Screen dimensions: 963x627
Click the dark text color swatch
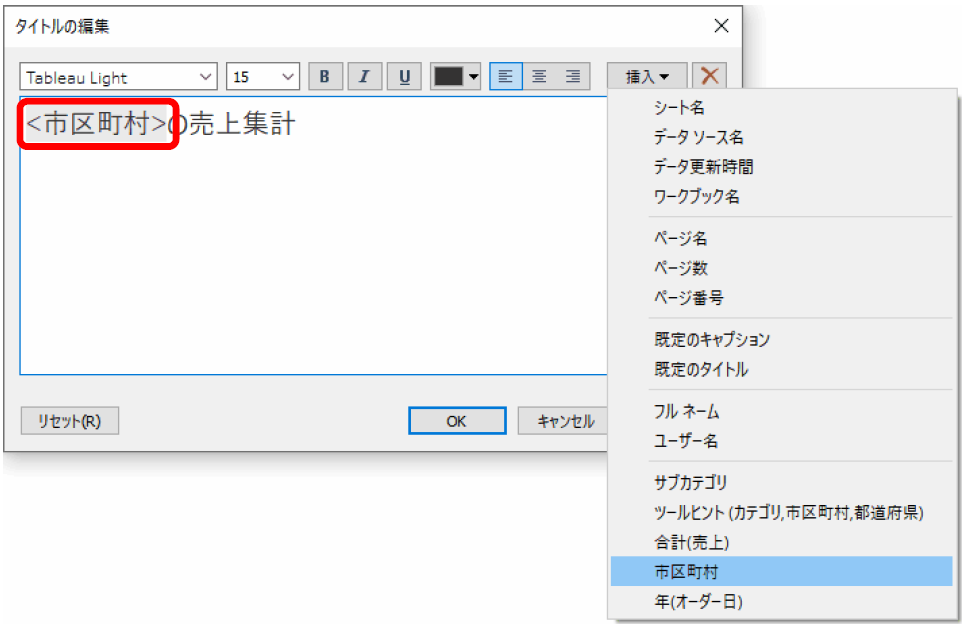[448, 77]
